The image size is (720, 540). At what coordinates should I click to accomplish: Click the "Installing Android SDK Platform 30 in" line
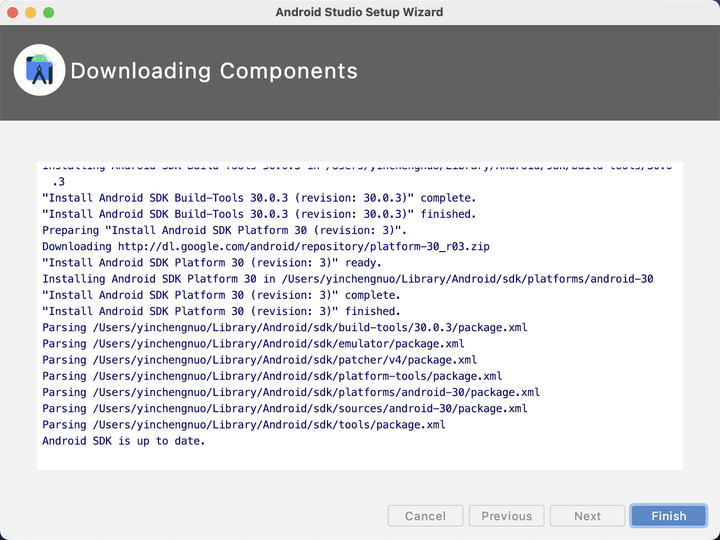point(348,279)
